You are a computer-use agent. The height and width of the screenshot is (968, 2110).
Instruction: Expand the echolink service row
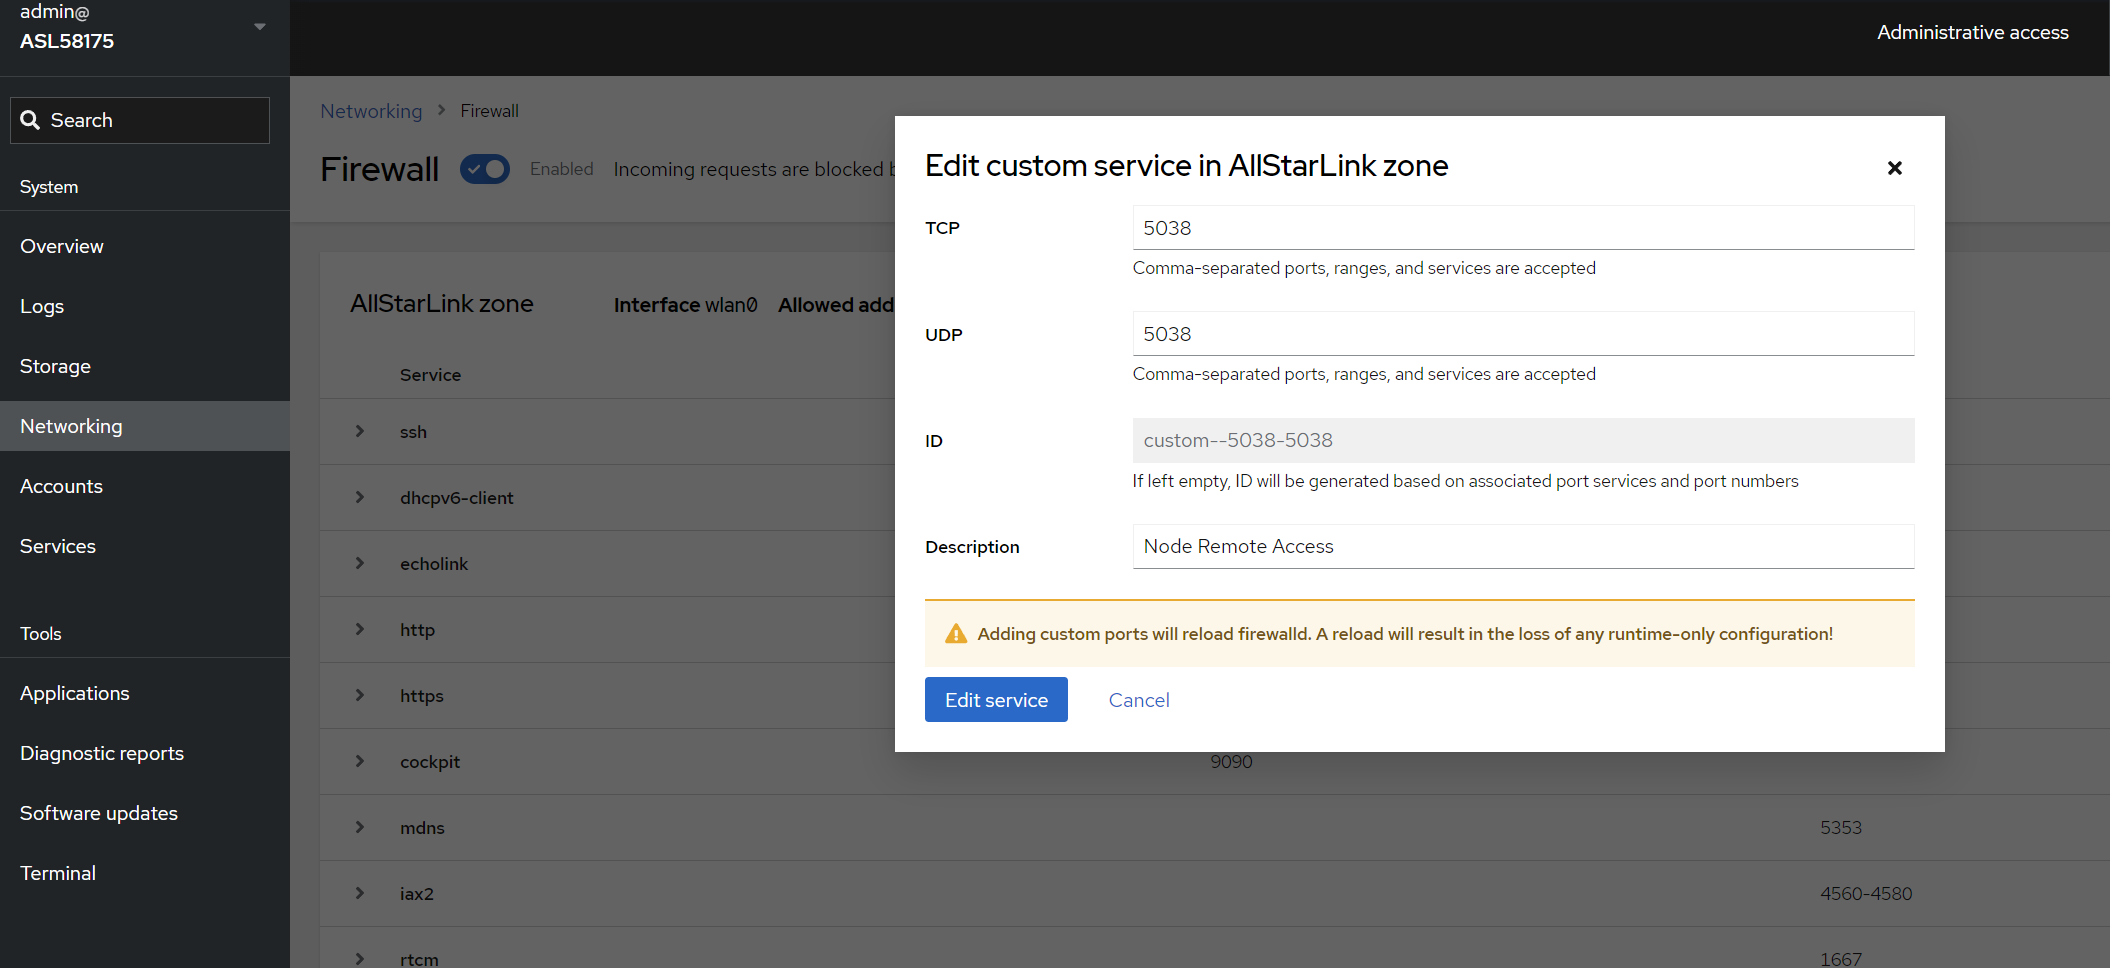point(360,563)
